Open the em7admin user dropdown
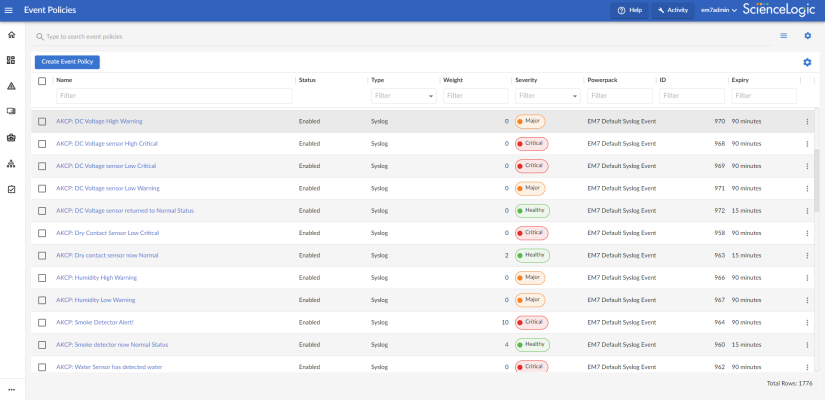The image size is (825, 400). click(719, 10)
